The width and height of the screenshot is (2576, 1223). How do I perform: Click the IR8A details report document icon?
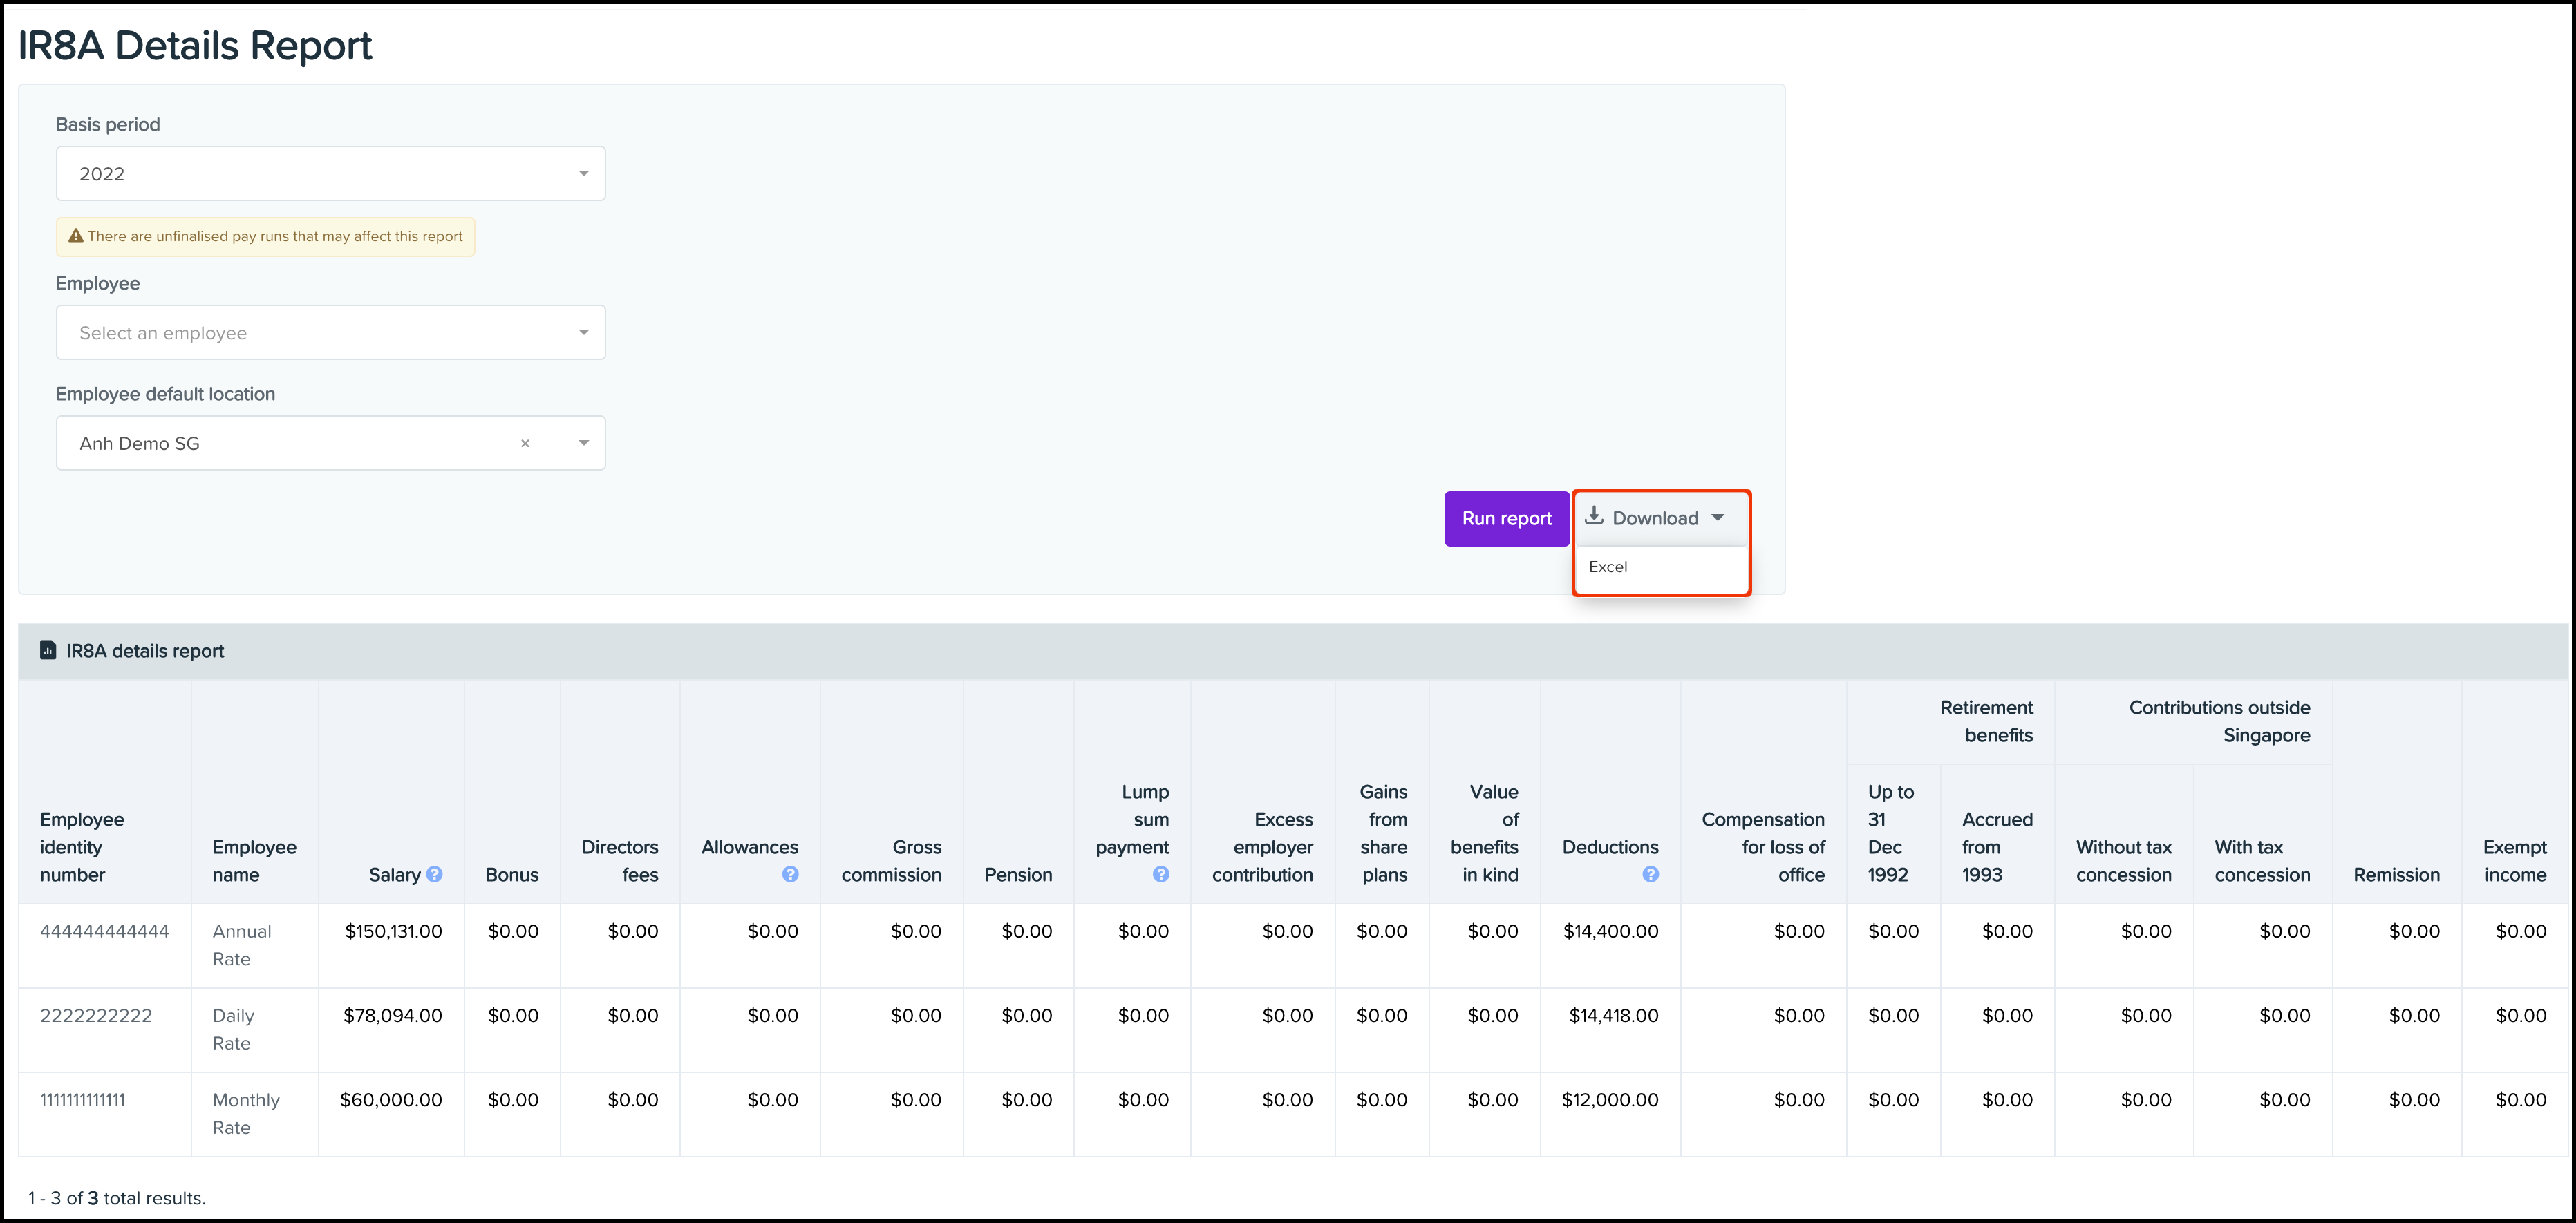coord(48,651)
